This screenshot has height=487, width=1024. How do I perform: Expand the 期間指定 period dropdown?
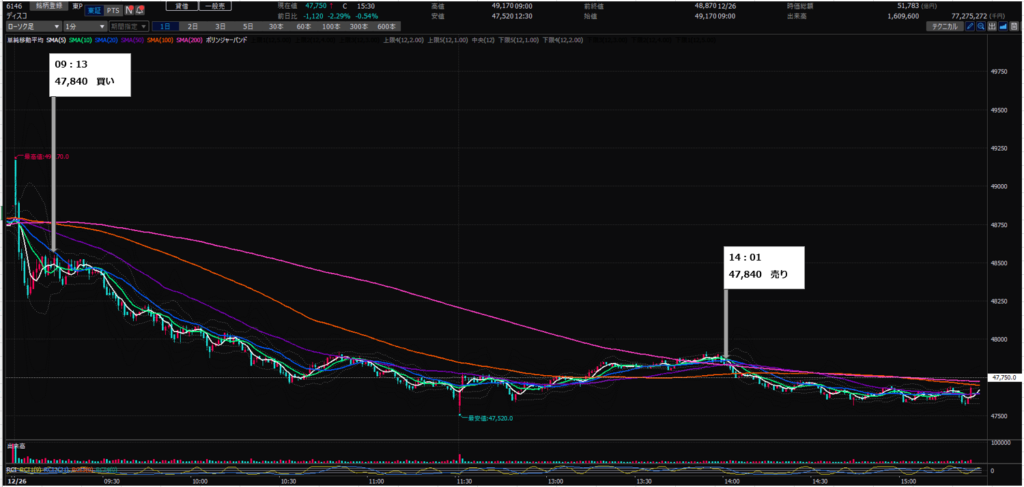pyautogui.click(x=129, y=26)
